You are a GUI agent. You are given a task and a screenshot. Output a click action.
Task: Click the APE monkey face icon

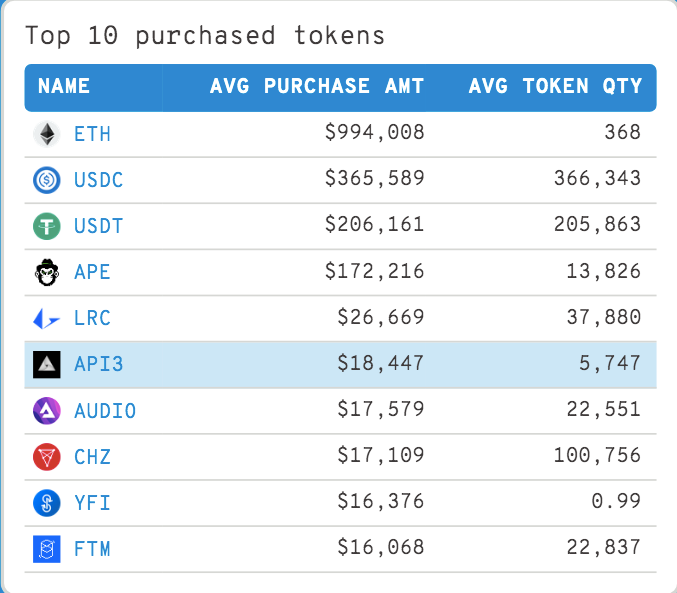46,272
